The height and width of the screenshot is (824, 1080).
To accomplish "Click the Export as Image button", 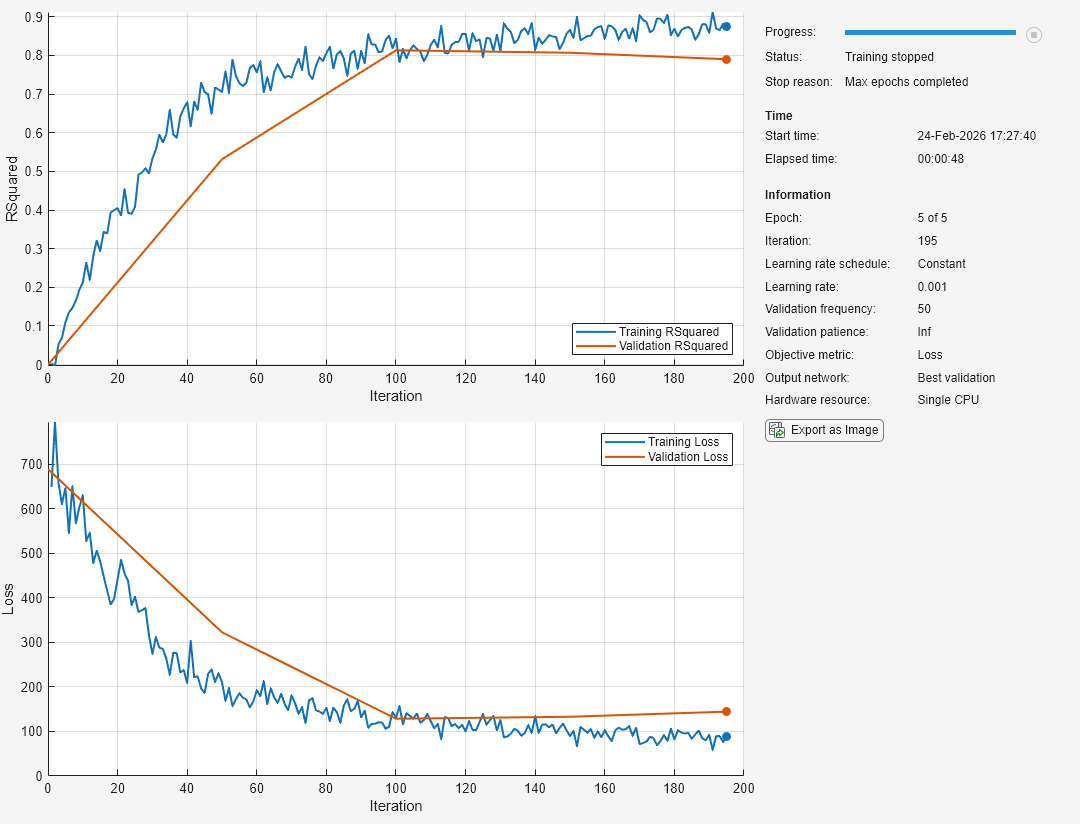I will pos(824,430).
